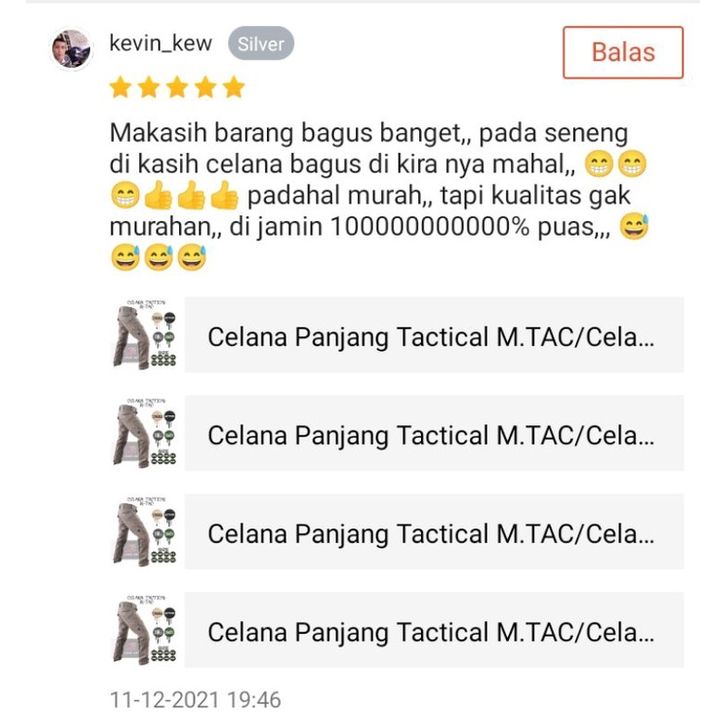The height and width of the screenshot is (726, 726).
Task: Open the fourth tactical pants product thumbnail
Action: point(145,630)
